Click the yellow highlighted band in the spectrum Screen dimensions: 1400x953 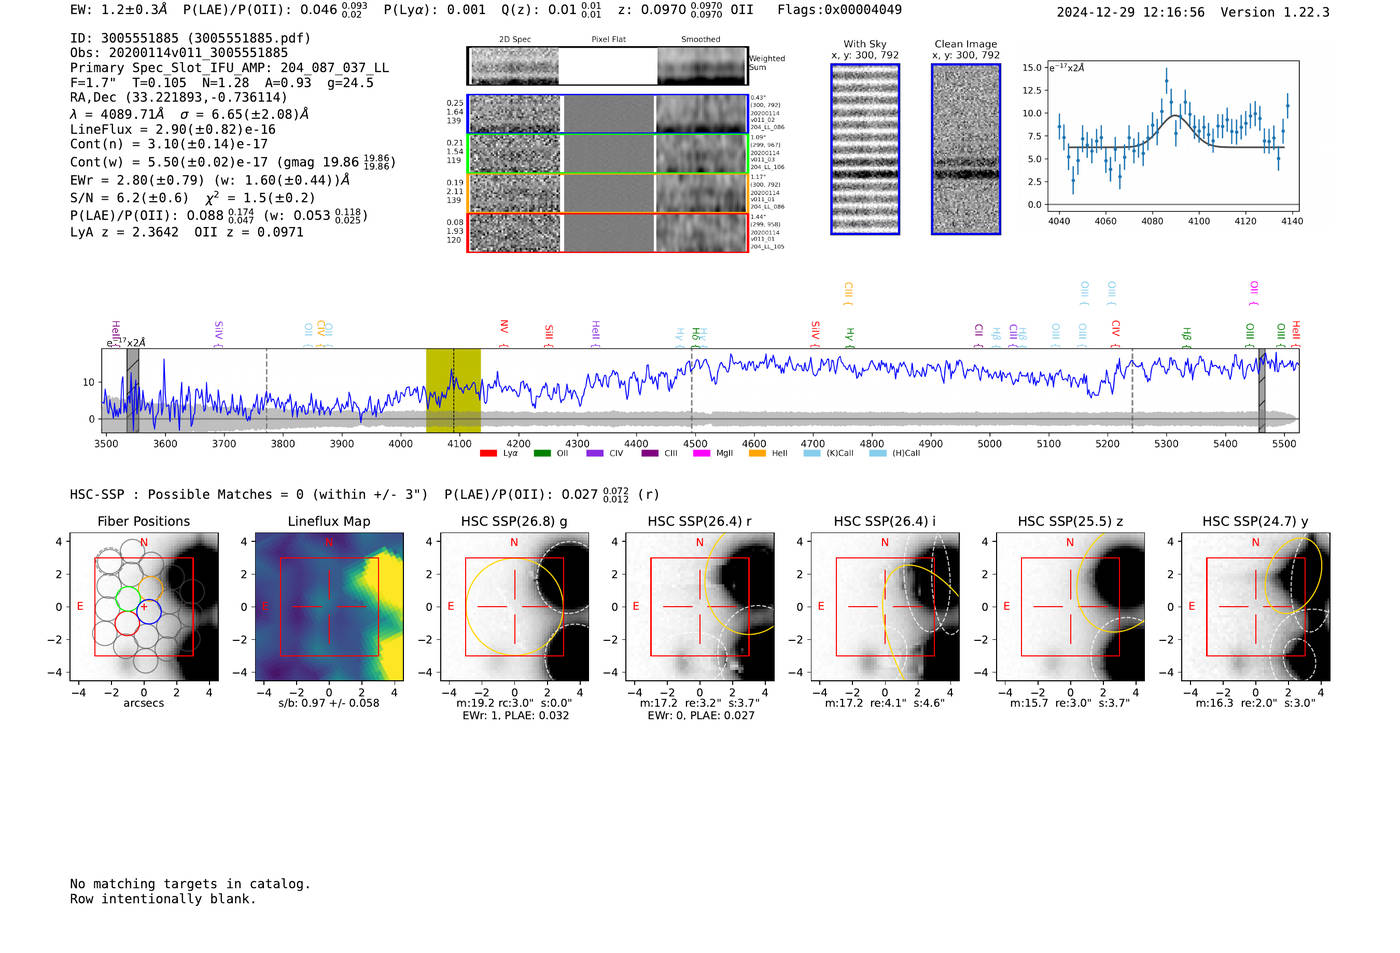pyautogui.click(x=453, y=390)
